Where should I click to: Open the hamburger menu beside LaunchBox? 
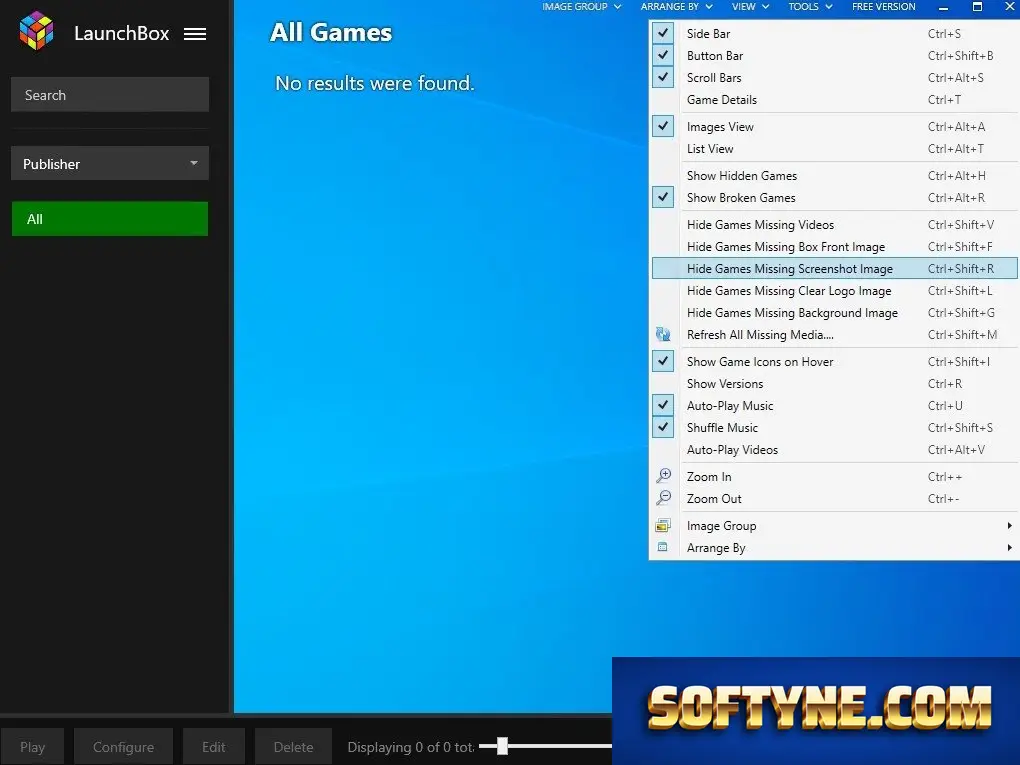tap(195, 34)
